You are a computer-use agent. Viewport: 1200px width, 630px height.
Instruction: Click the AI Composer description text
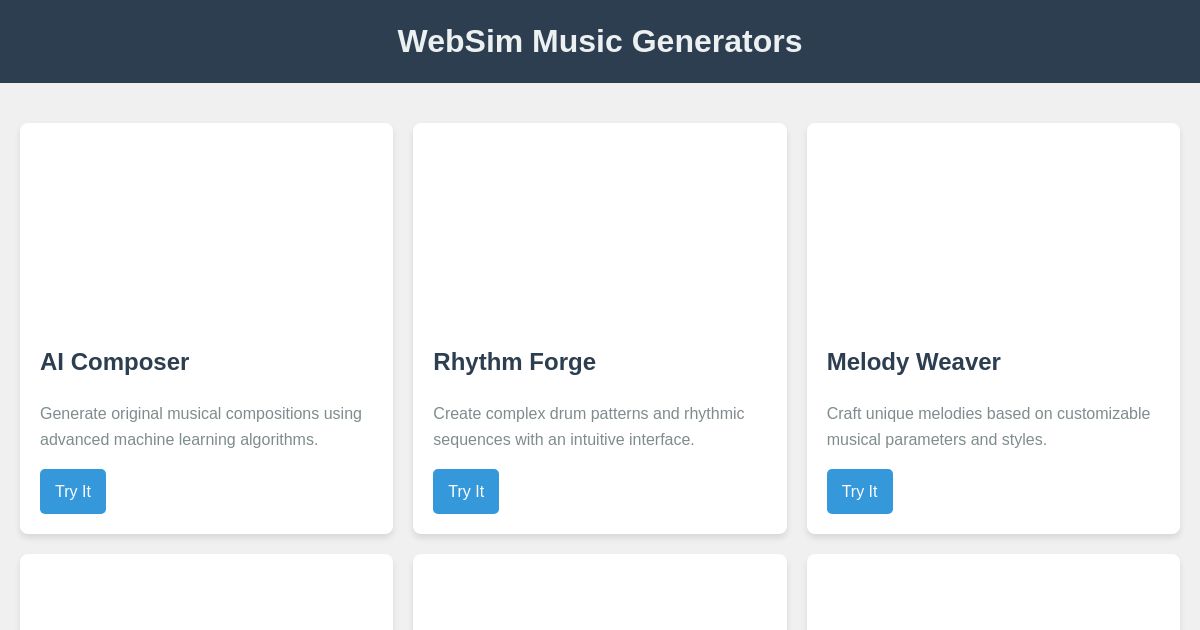[x=200, y=427]
